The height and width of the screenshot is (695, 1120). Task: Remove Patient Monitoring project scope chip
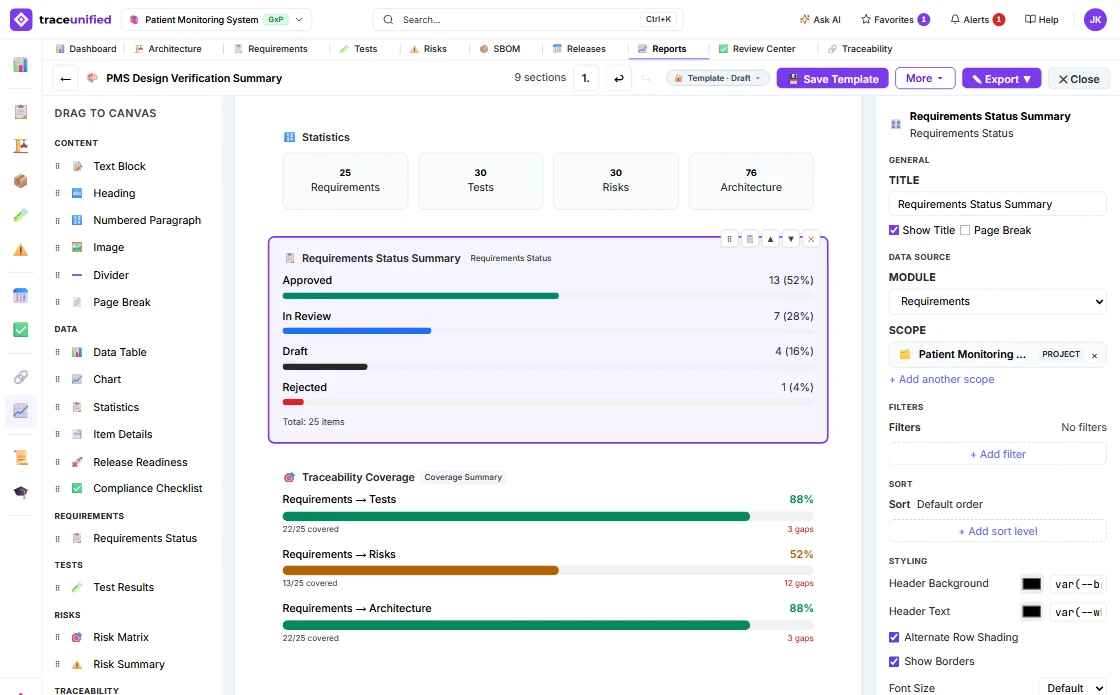coord(1094,355)
